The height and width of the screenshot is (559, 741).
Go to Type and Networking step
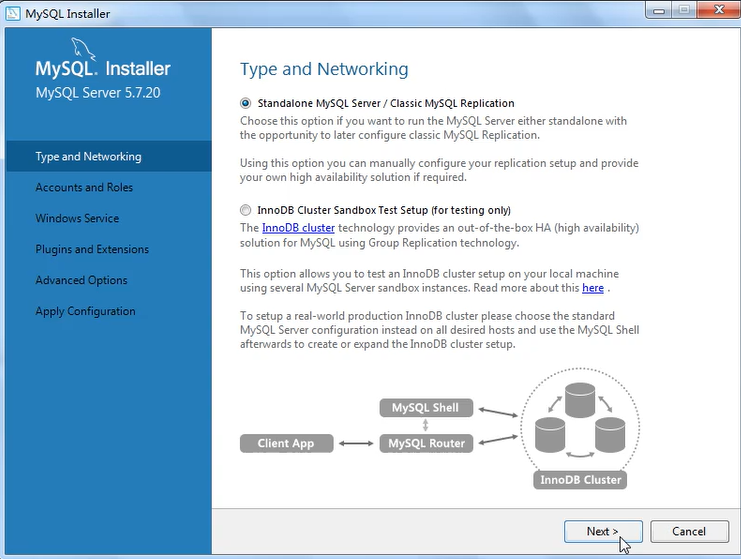tap(109, 156)
